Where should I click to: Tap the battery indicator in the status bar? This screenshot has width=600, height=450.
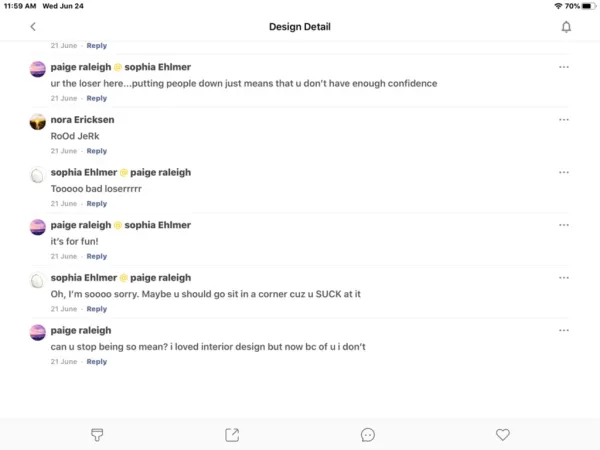(585, 6)
